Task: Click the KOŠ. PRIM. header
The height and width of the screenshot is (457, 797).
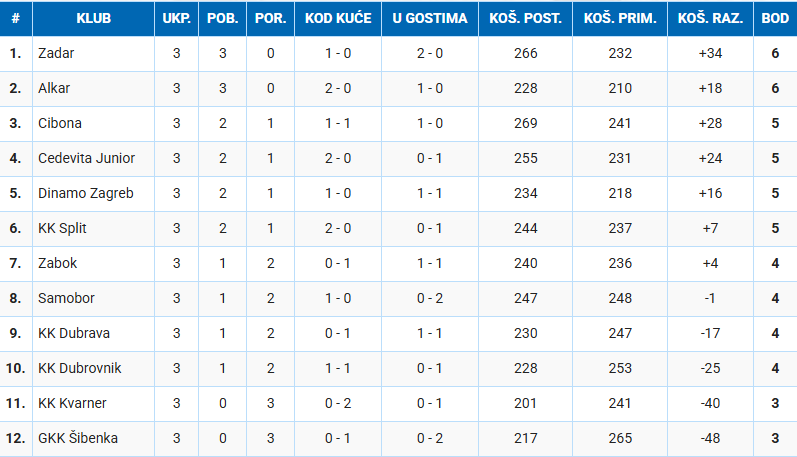Action: (x=619, y=19)
